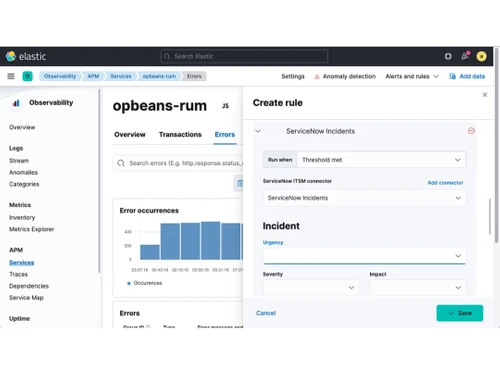The height and width of the screenshot is (375, 500).
Task: Expand the Alerts and rules menu
Action: coord(412,76)
